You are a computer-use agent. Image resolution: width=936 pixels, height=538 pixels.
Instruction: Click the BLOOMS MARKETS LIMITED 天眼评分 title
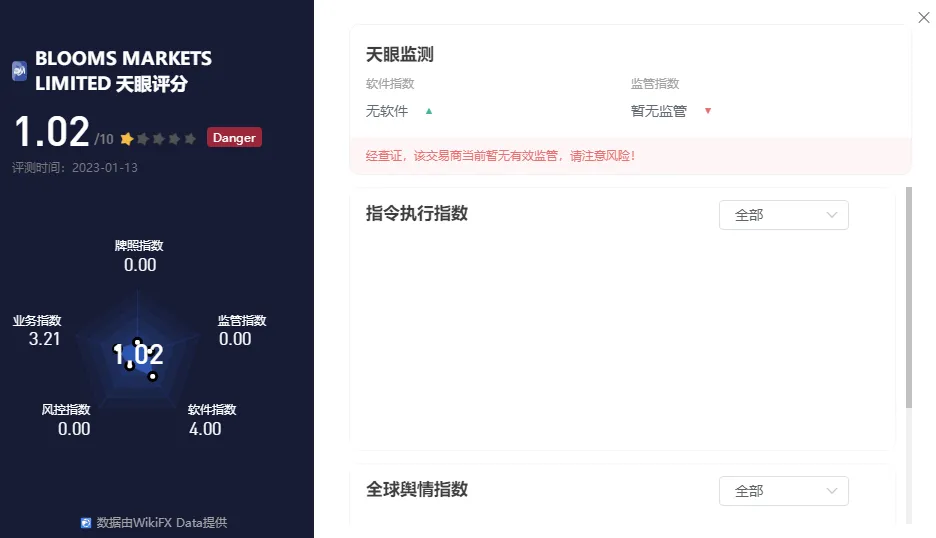(123, 71)
